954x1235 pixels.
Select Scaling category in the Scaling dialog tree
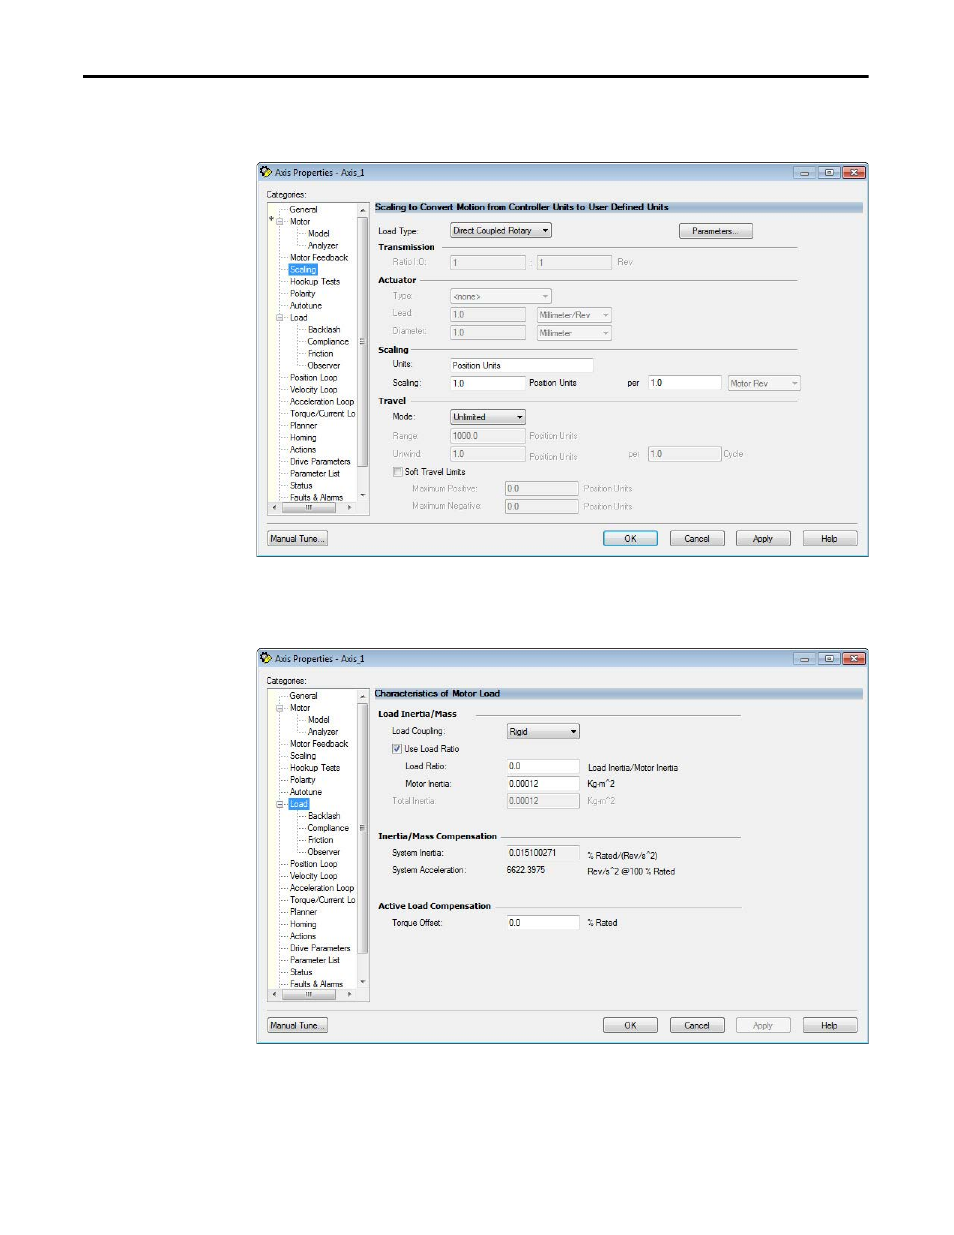303,270
